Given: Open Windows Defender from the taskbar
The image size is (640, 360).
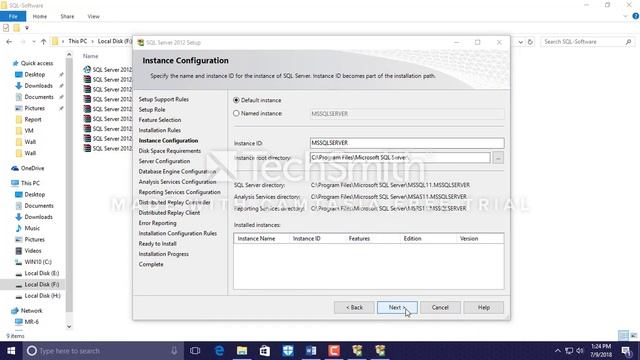Looking at the screenshot, I should (288, 351).
